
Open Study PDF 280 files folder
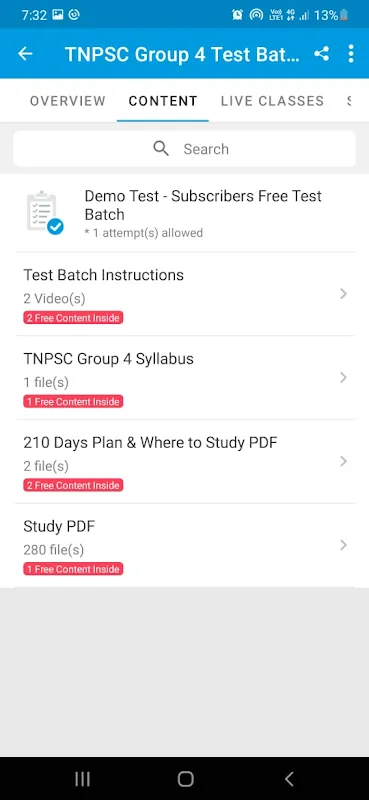(184, 545)
